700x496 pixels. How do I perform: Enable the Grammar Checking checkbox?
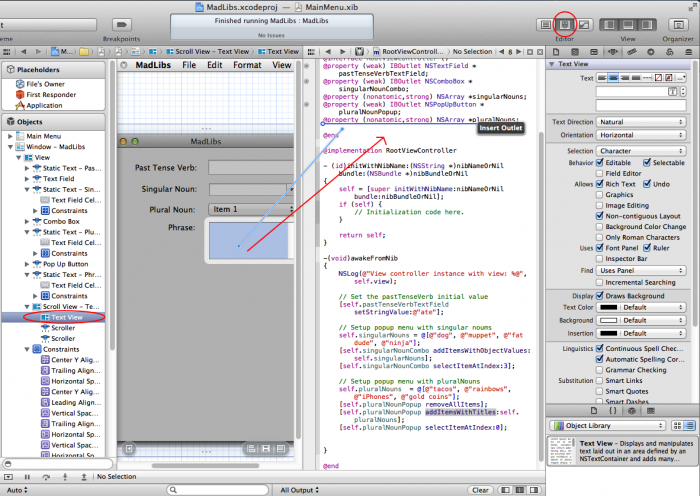[600, 370]
